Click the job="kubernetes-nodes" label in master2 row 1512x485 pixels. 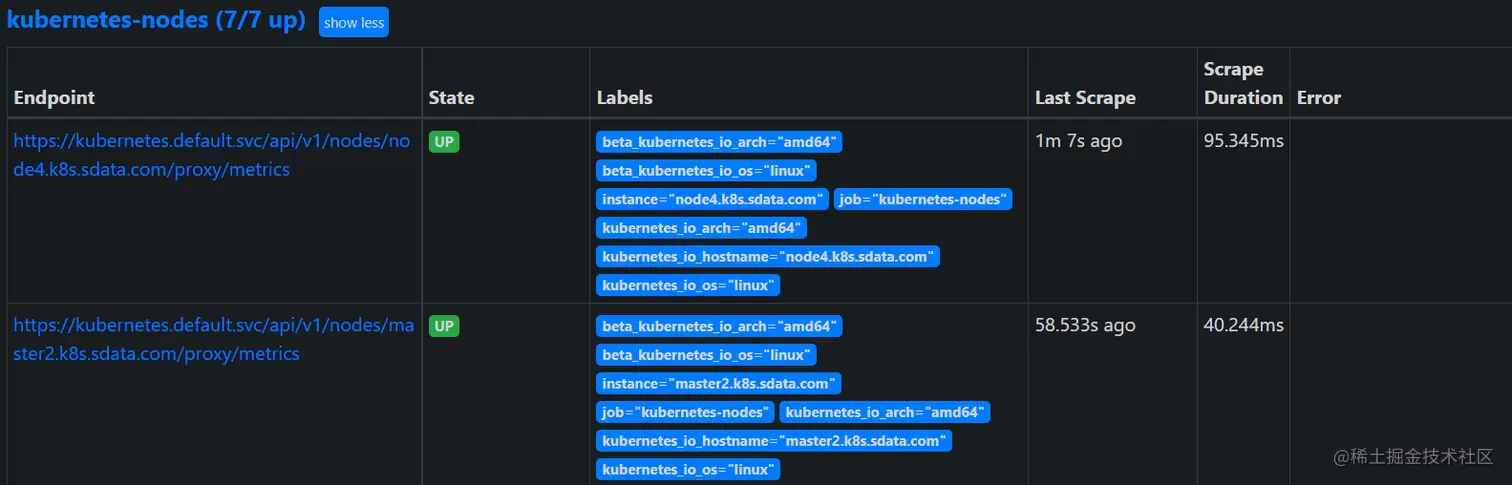686,412
